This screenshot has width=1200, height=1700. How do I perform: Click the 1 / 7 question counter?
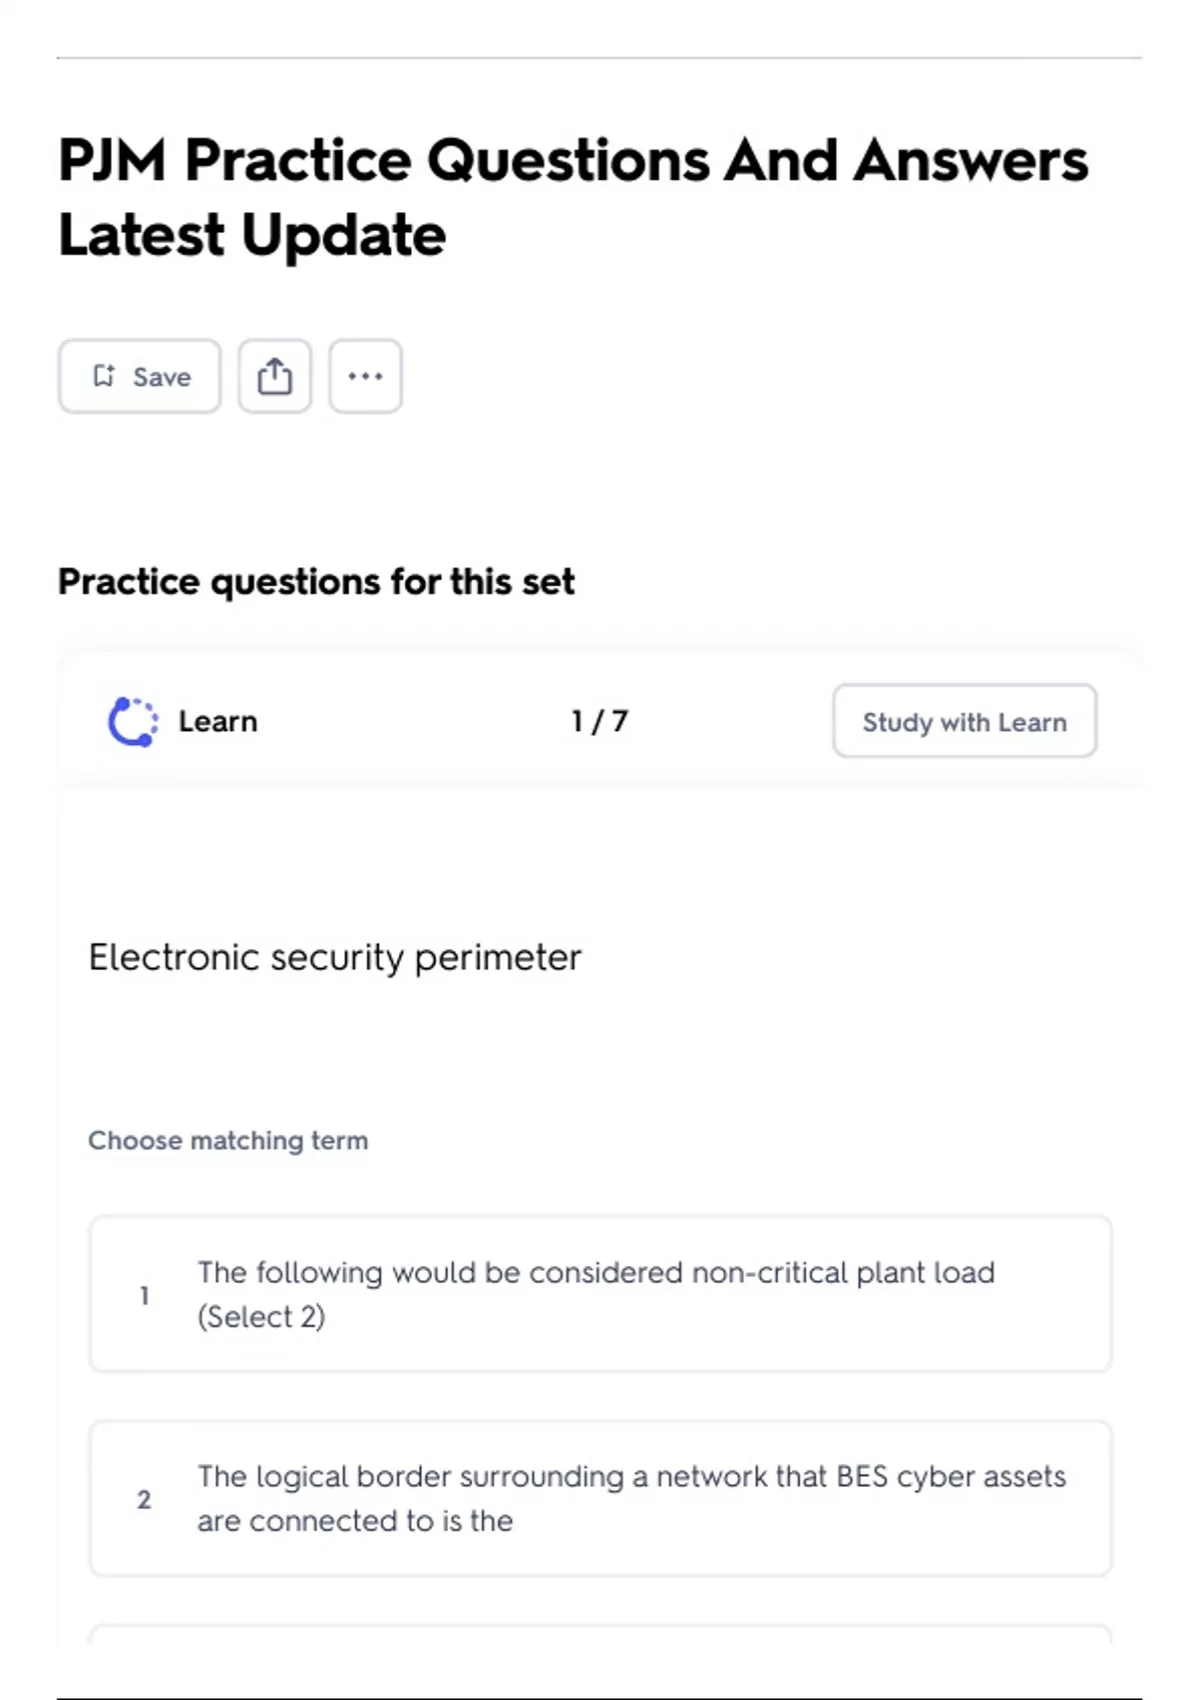click(599, 721)
